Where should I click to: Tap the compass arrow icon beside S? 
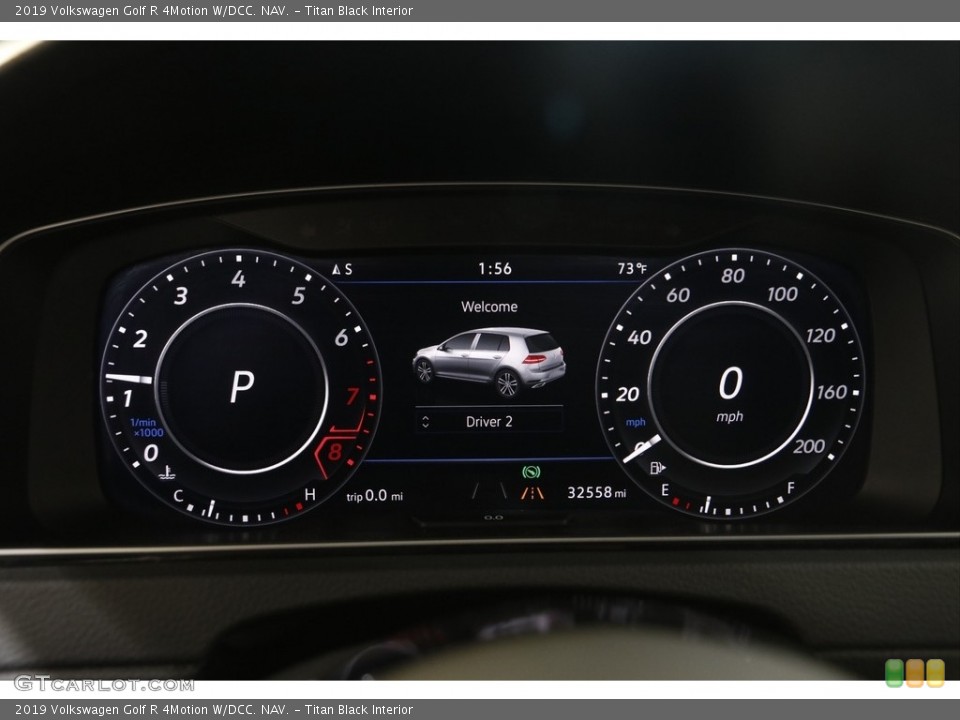336,269
